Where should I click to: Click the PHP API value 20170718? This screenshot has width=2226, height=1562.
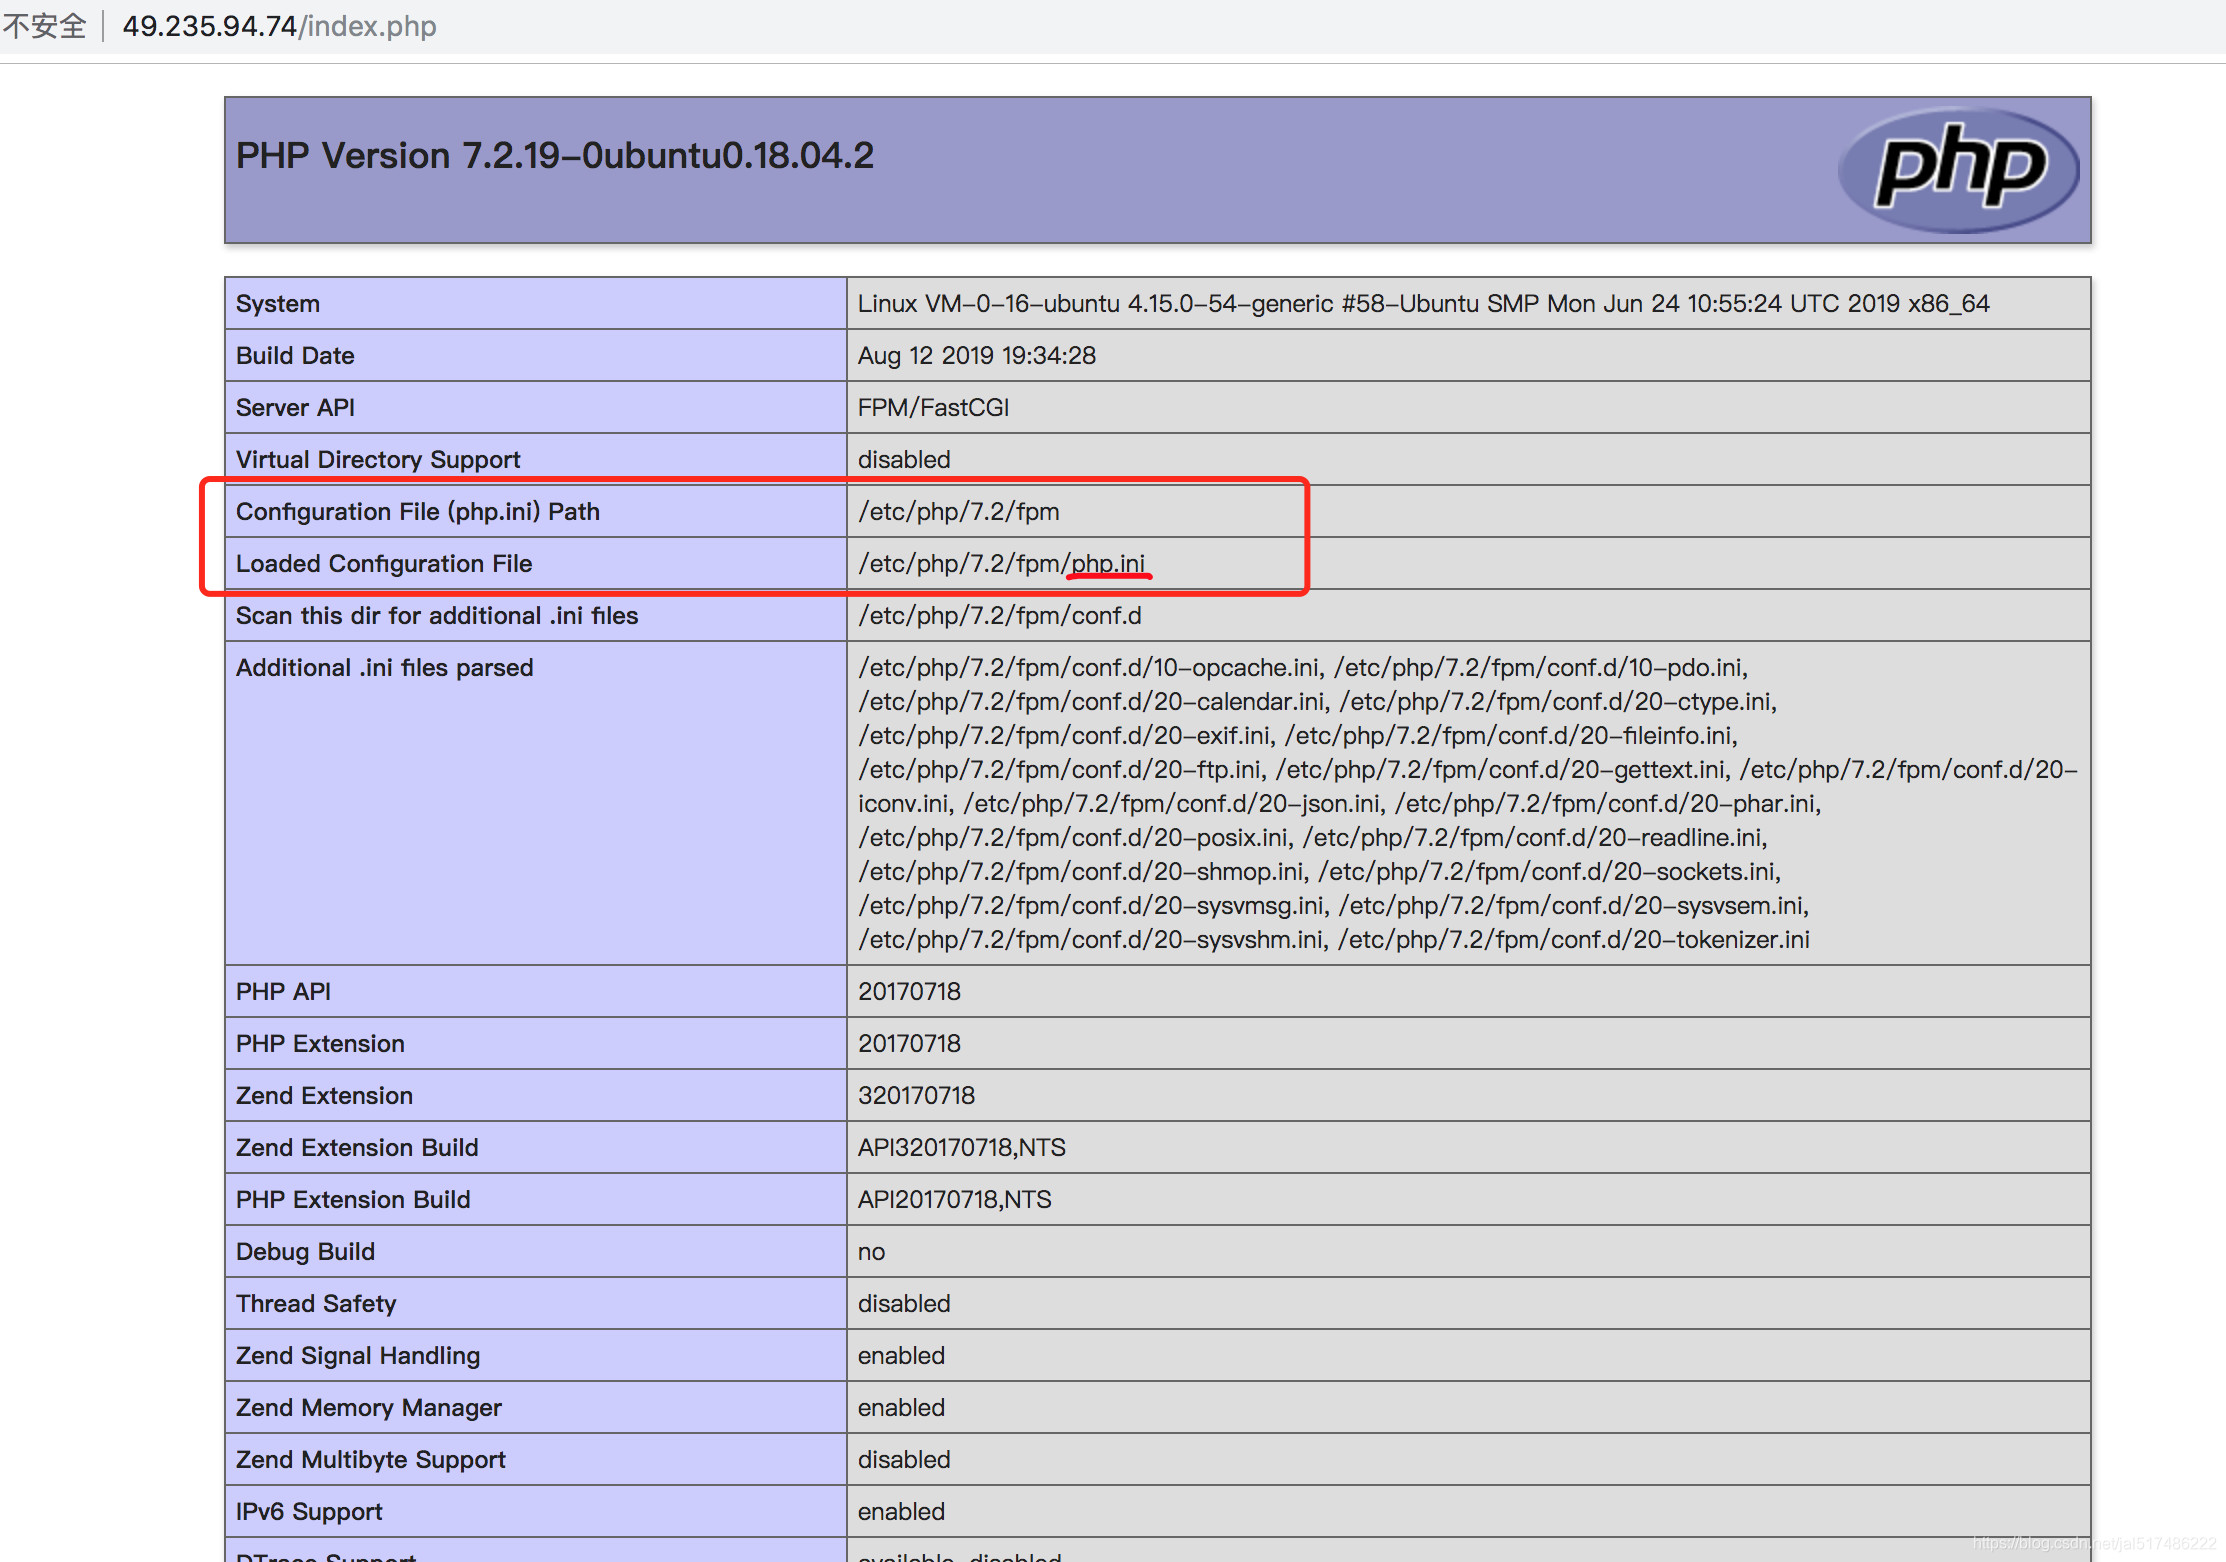(909, 992)
